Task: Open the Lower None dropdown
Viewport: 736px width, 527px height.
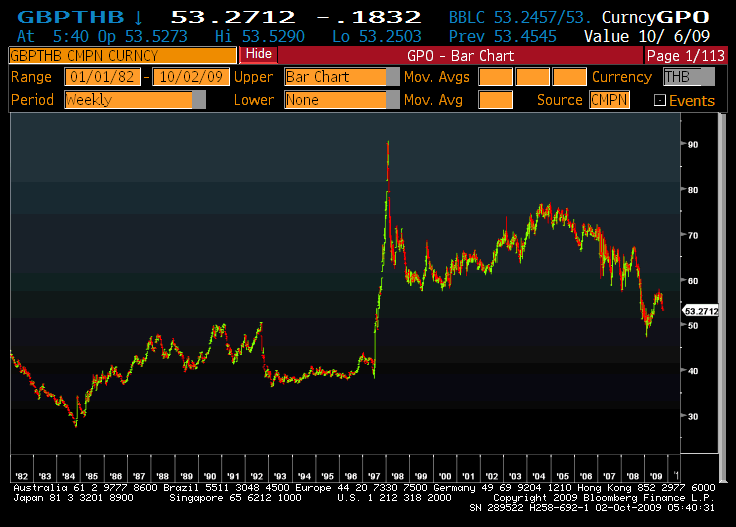Action: (x=342, y=99)
